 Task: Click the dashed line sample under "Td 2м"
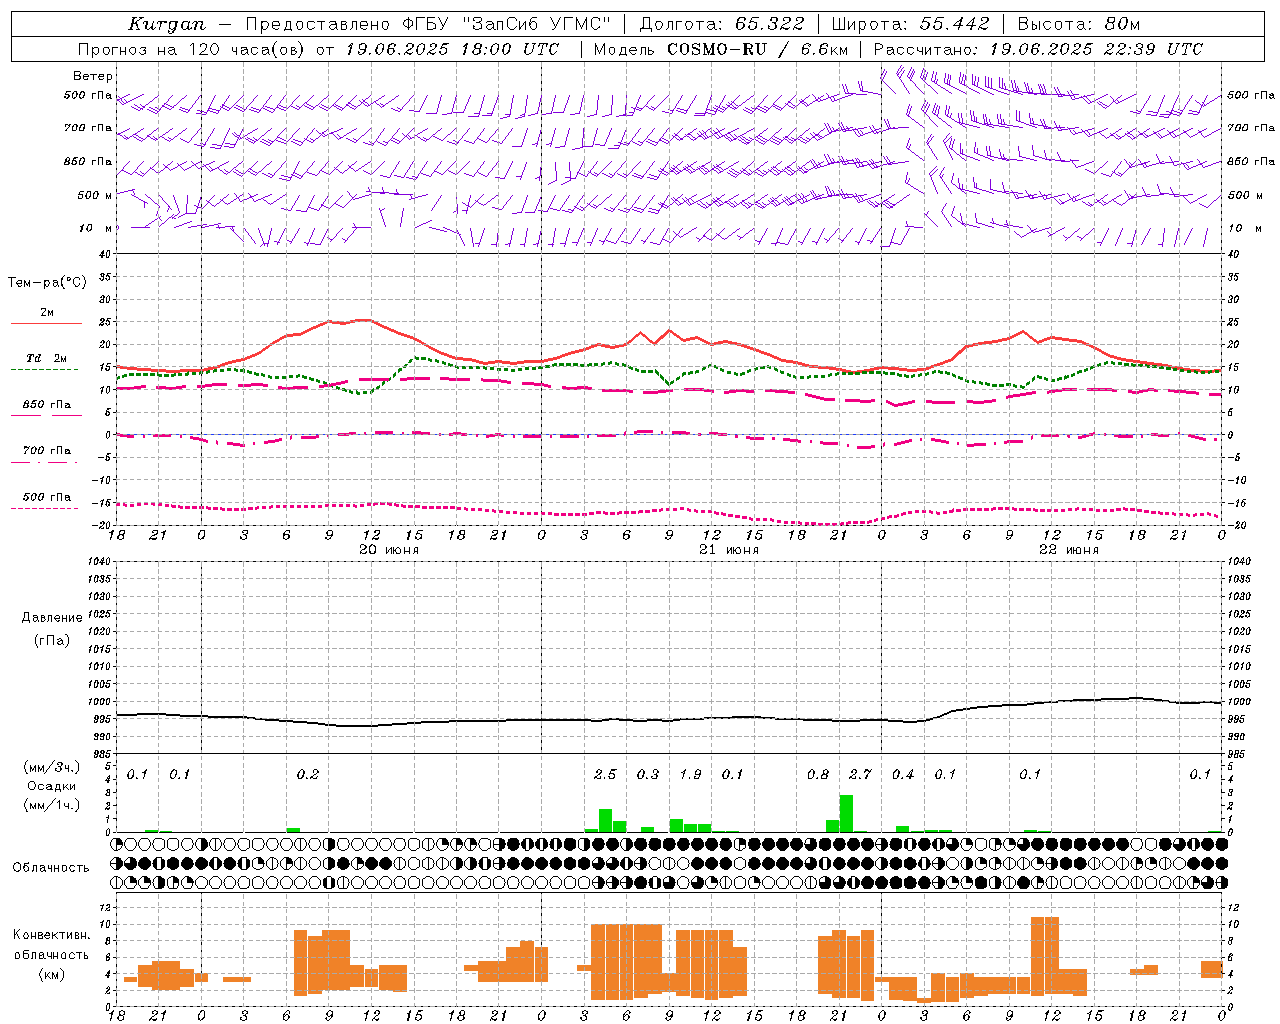pyautogui.click(x=44, y=370)
